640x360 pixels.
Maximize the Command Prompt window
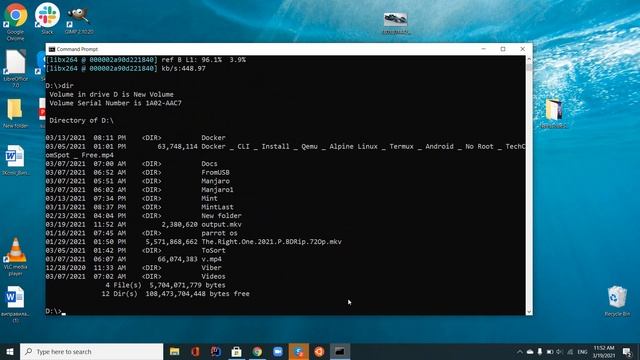click(x=503, y=49)
